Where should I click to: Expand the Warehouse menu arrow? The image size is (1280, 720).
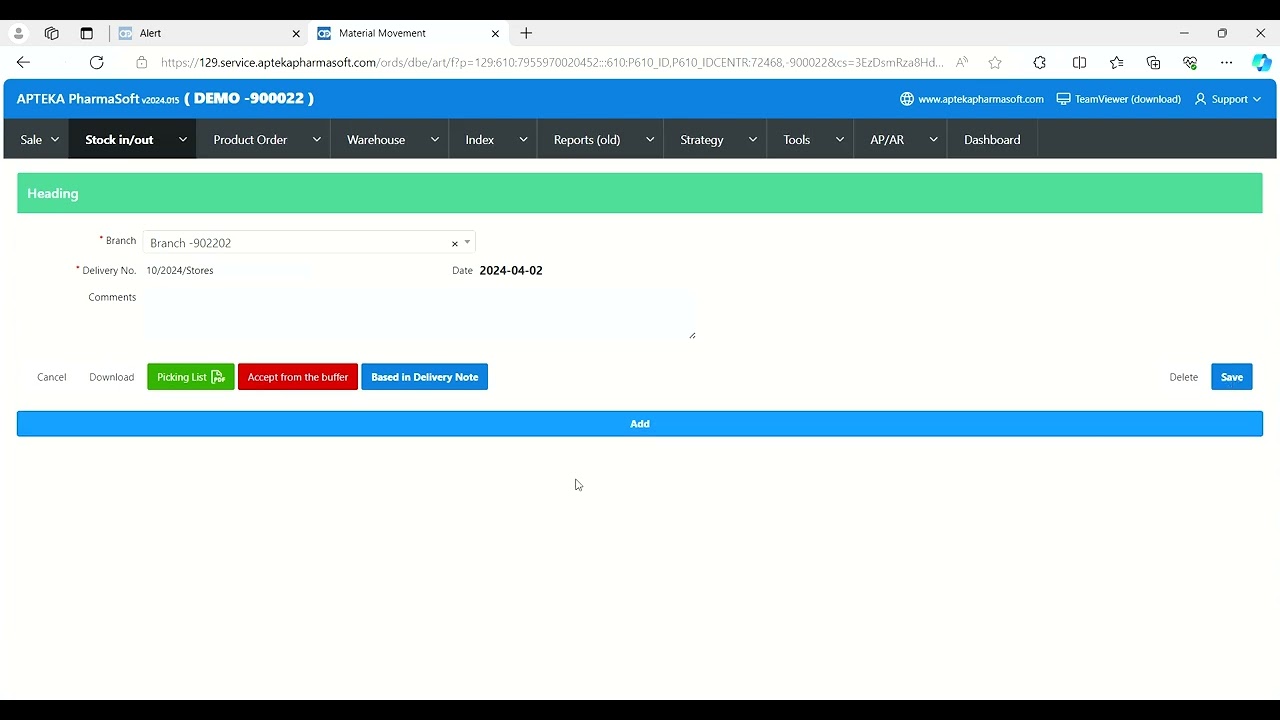point(435,140)
